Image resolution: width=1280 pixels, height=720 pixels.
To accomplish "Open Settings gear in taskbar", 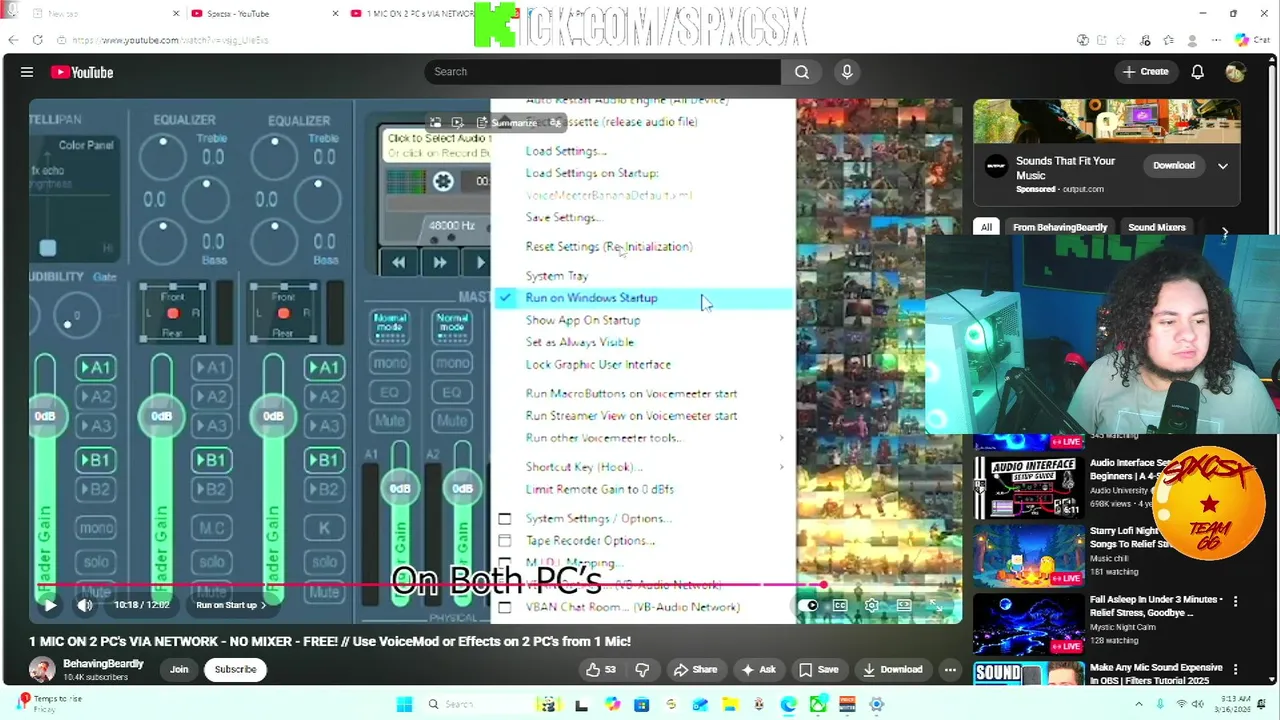I will pyautogui.click(x=877, y=704).
